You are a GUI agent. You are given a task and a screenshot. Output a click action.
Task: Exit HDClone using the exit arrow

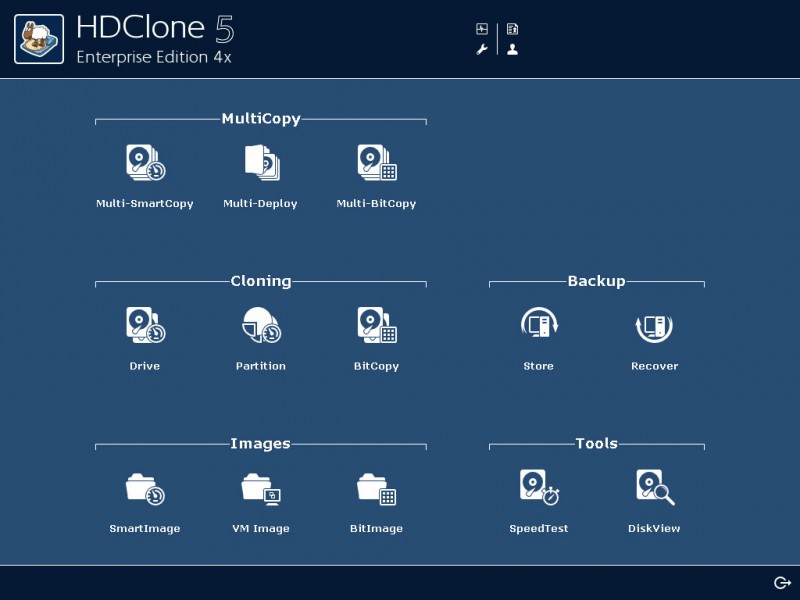point(783,581)
